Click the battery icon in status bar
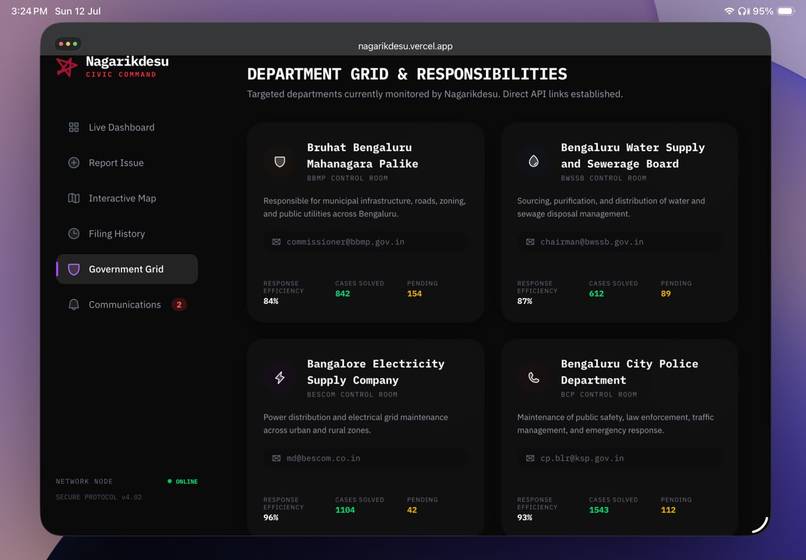 point(786,11)
